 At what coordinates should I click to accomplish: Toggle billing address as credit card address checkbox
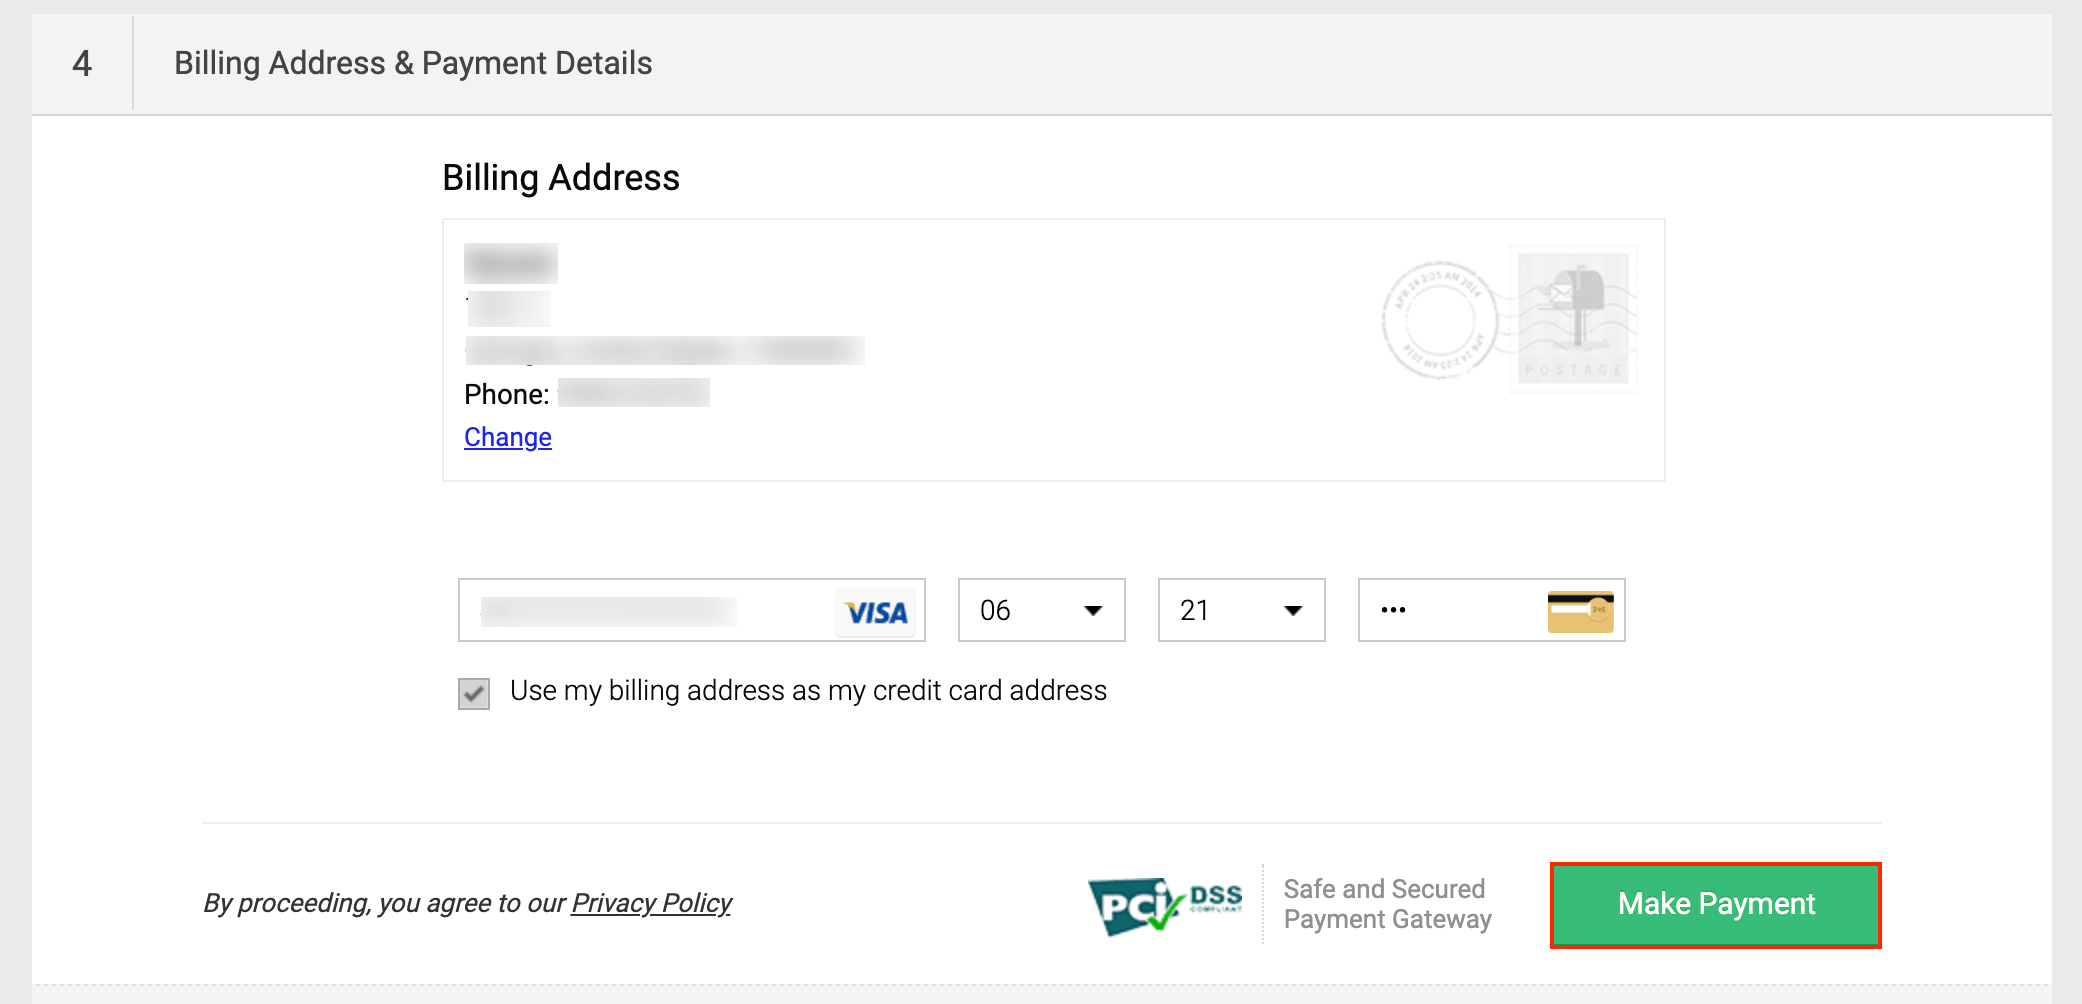pyautogui.click(x=474, y=693)
